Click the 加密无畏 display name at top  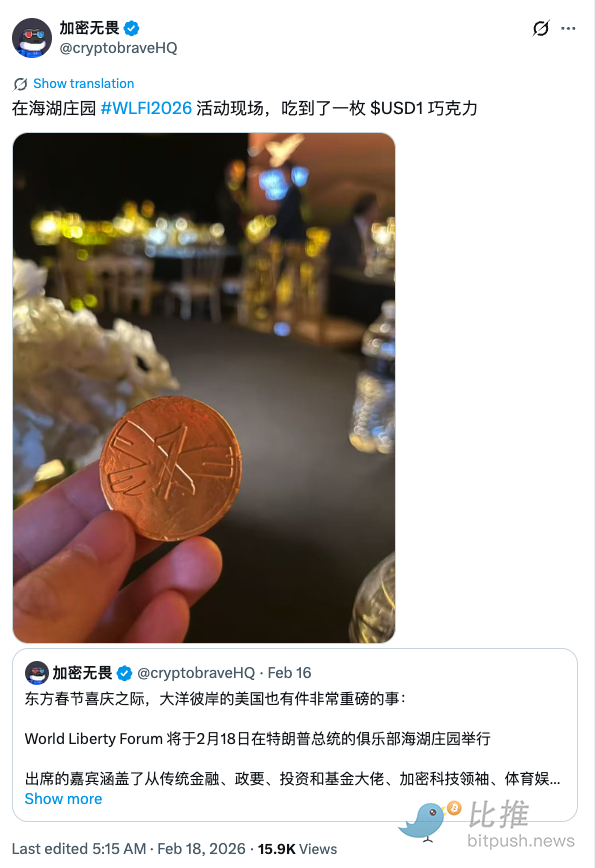coord(89,28)
